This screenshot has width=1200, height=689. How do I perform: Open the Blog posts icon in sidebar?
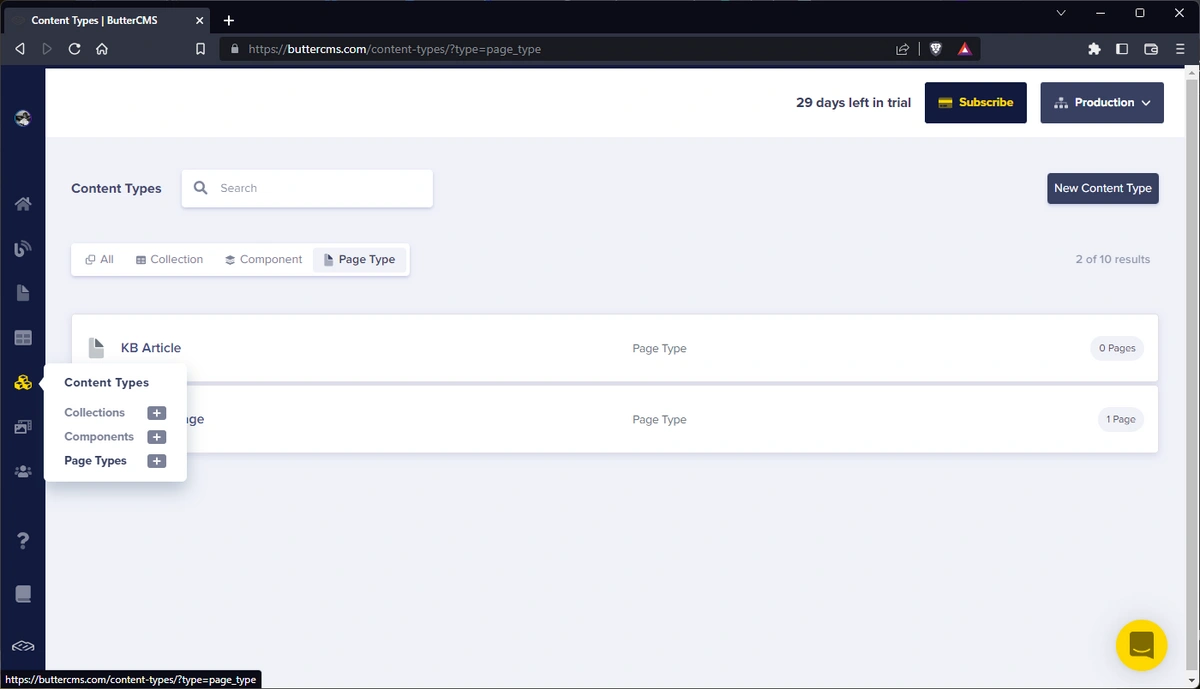pyautogui.click(x=23, y=248)
